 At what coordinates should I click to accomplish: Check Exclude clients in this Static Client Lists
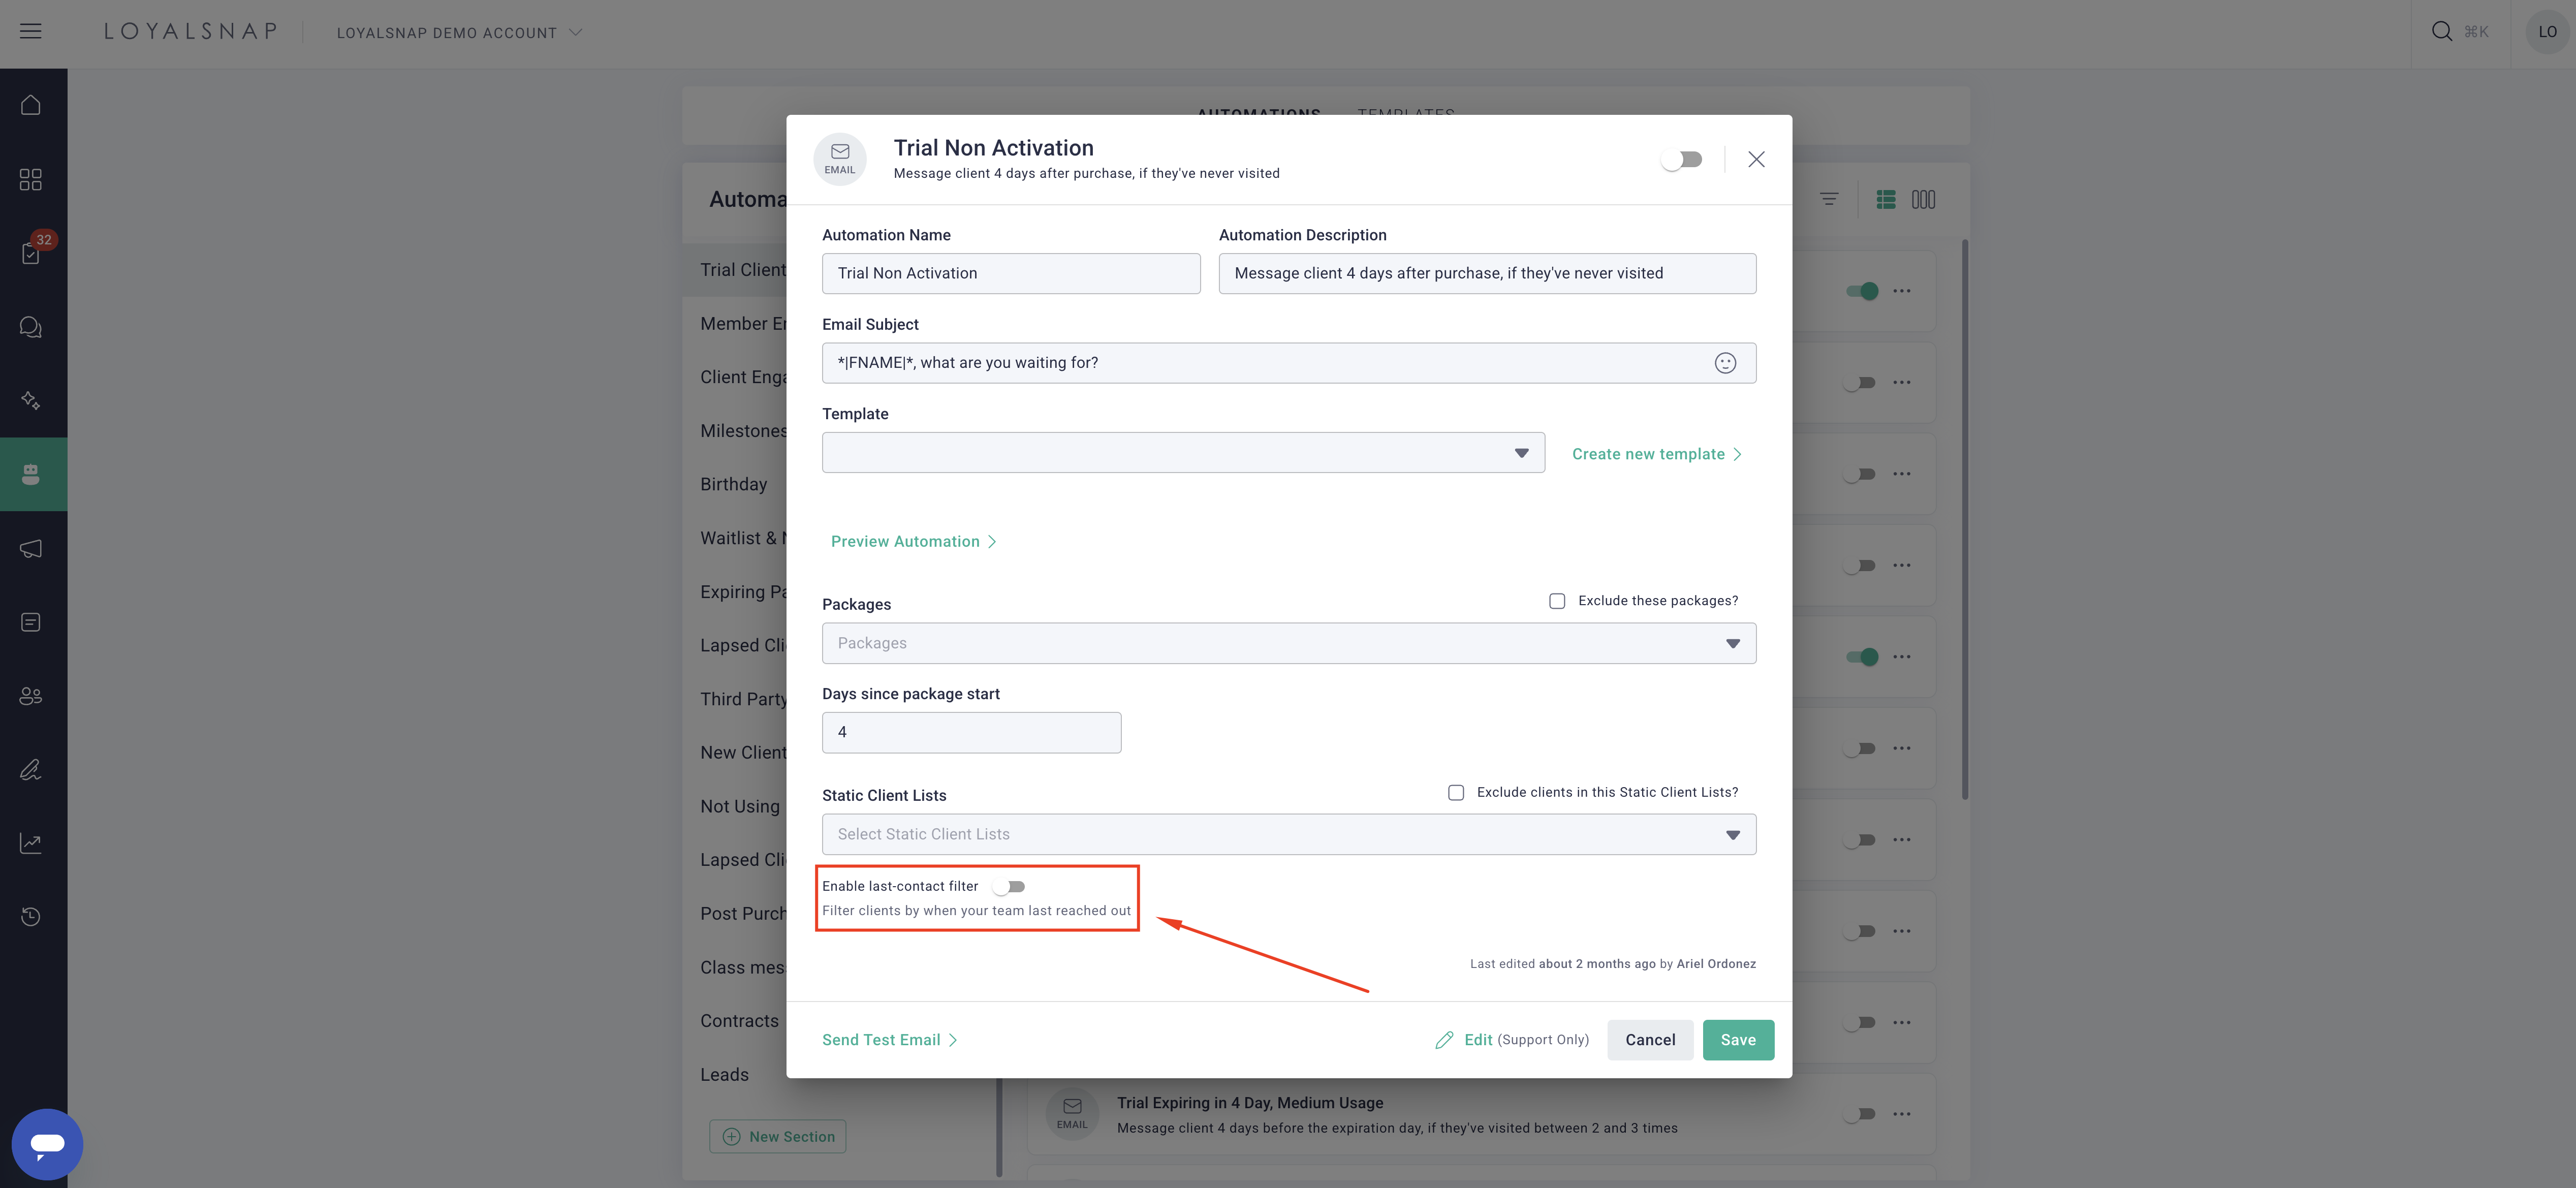pyautogui.click(x=1456, y=793)
